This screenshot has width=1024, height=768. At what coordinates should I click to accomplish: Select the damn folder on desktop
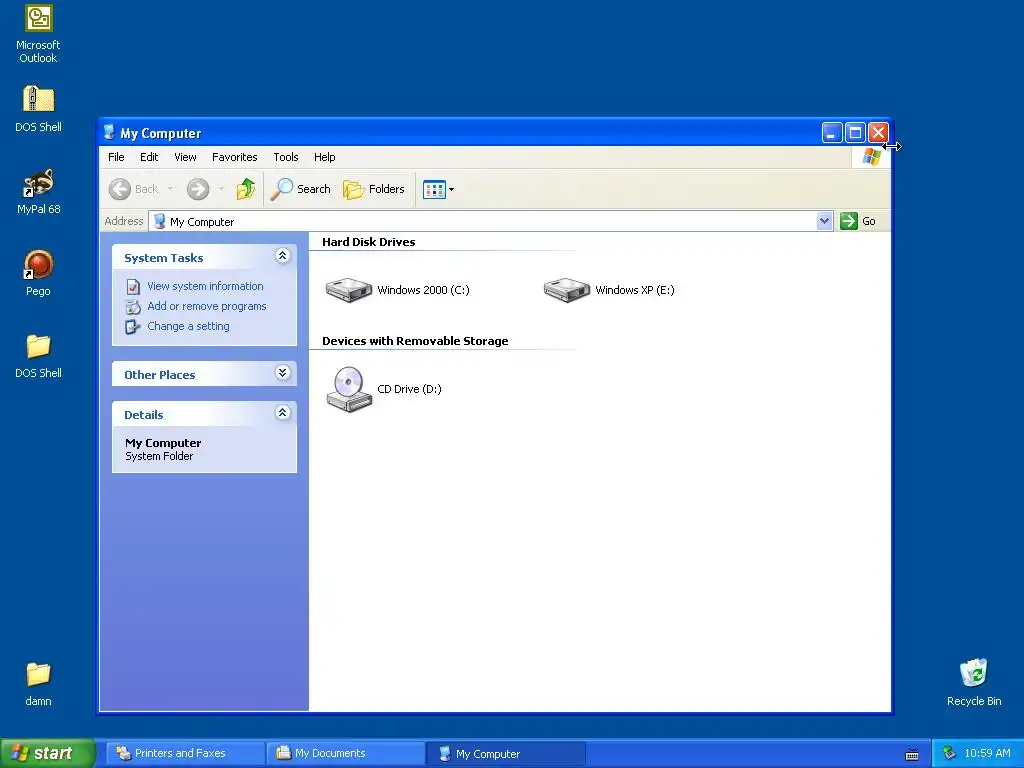[x=38, y=683]
